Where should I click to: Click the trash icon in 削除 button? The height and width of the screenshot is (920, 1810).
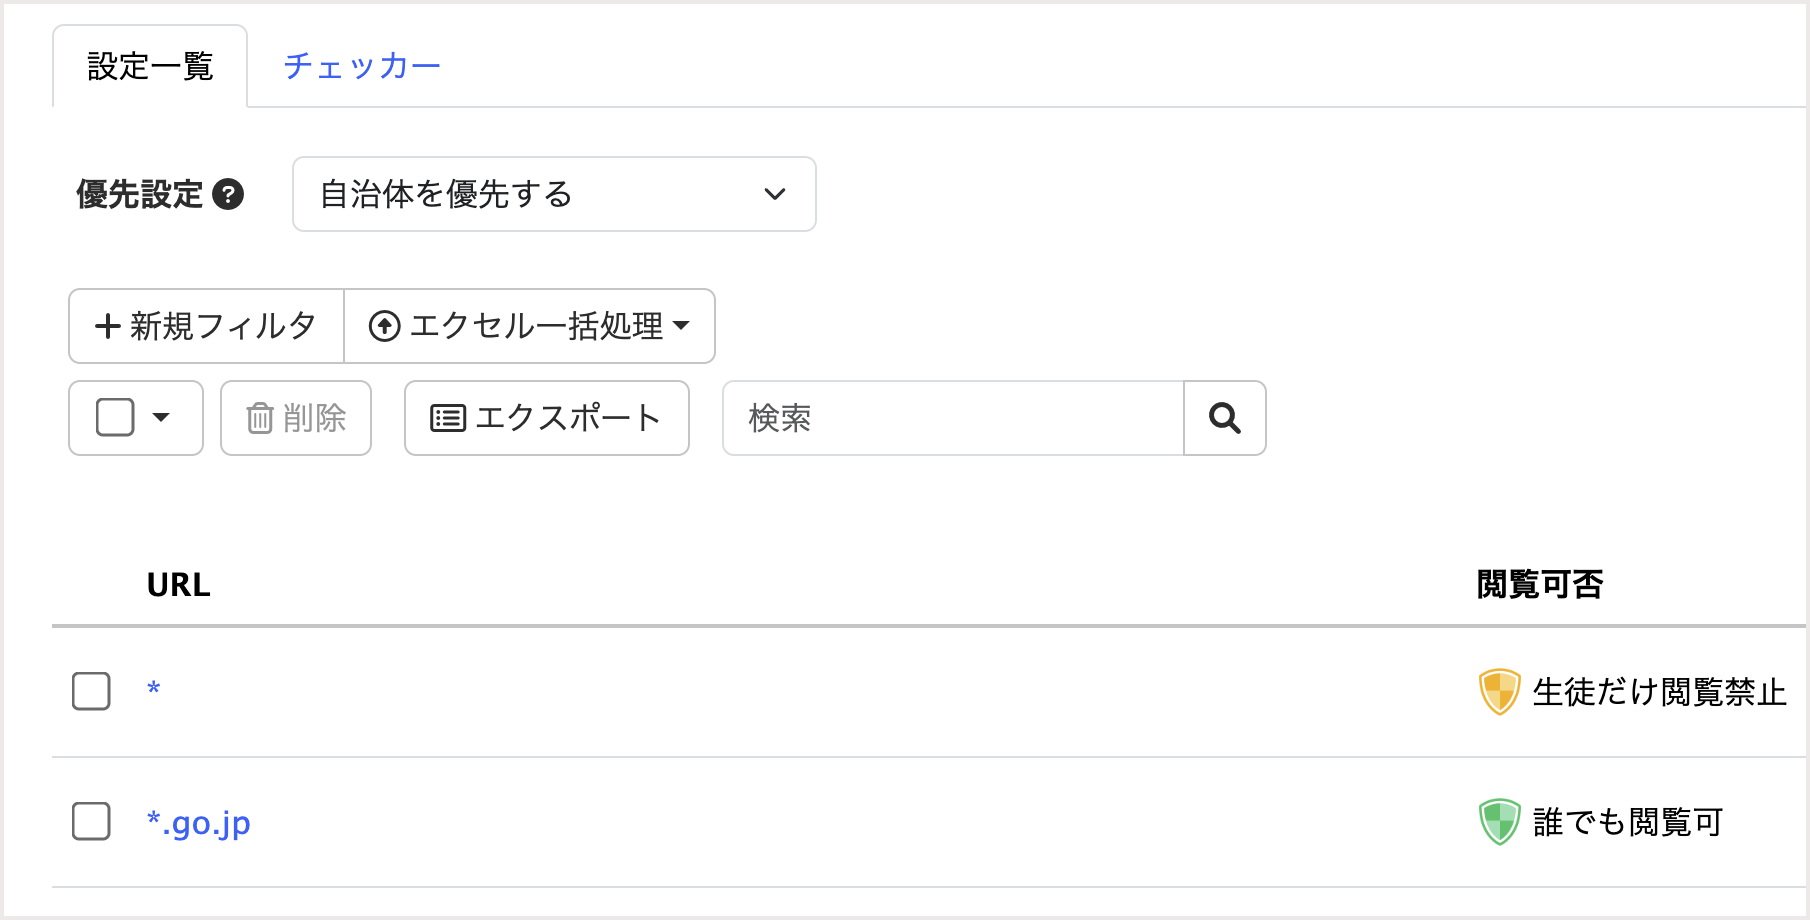point(260,418)
